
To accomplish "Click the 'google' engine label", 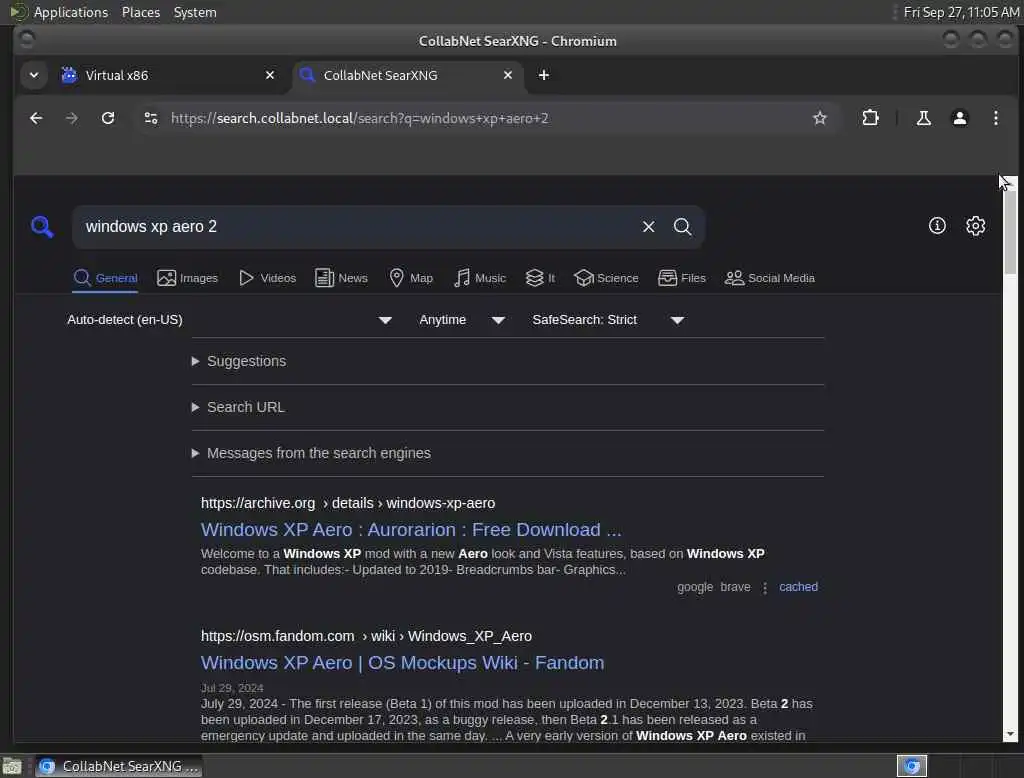I will (695, 587).
